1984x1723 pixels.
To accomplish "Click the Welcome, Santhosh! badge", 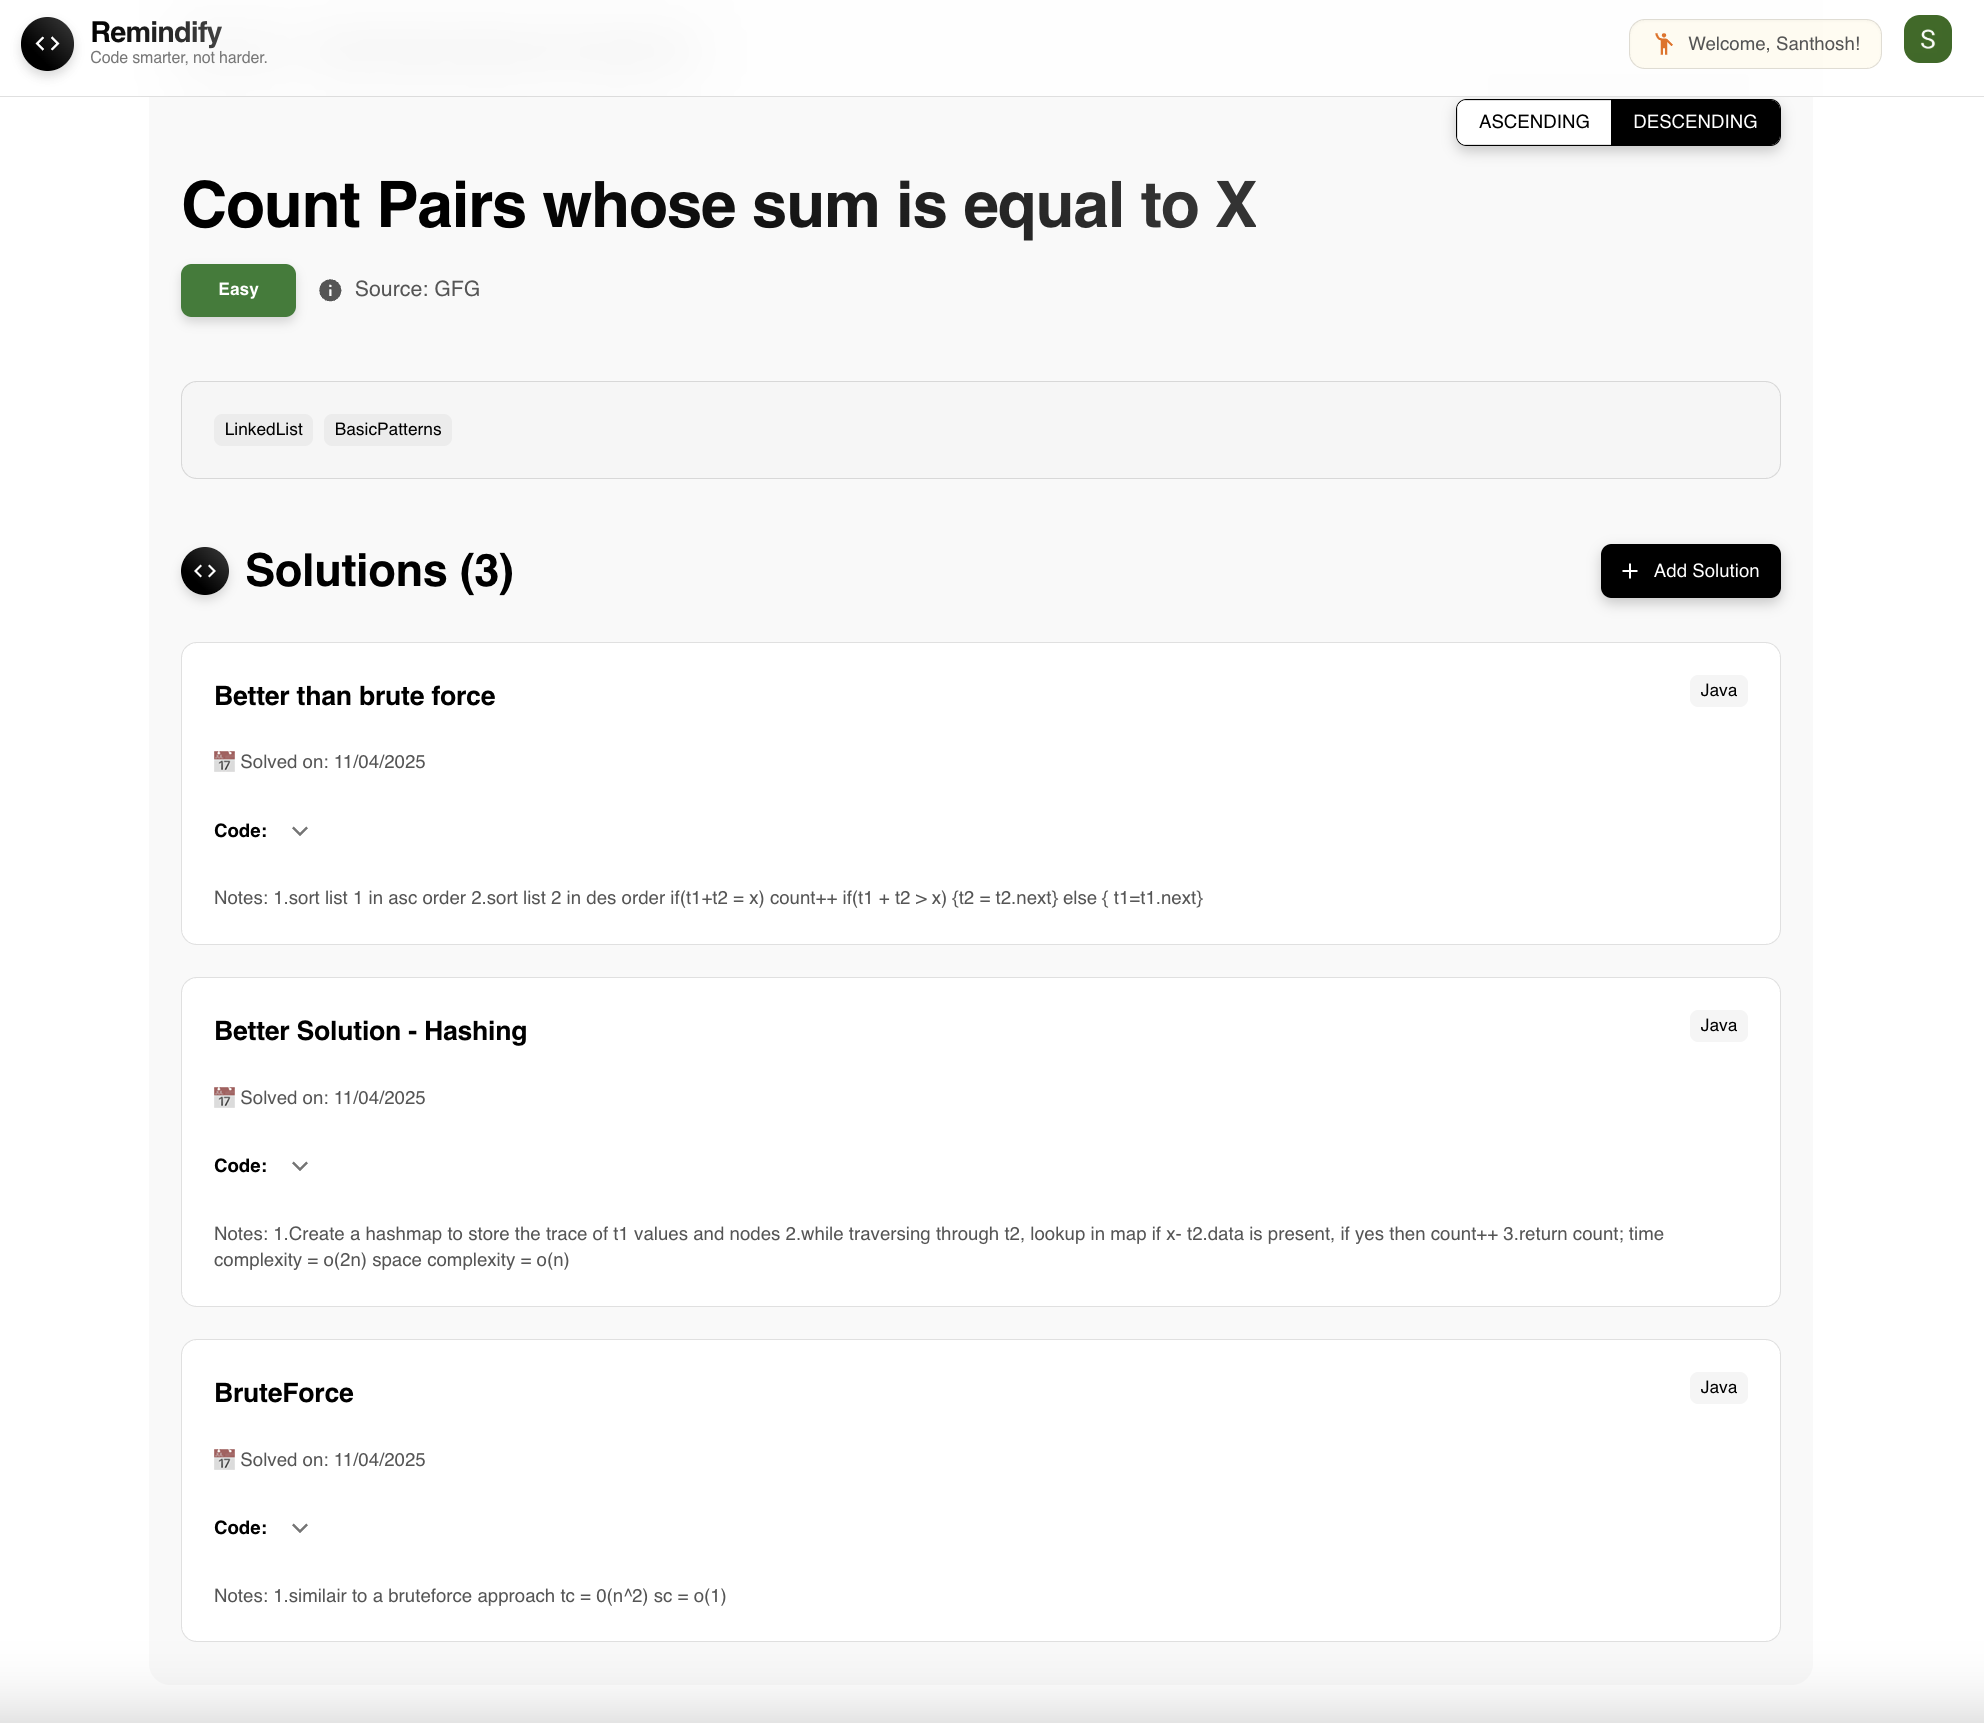I will [x=1755, y=44].
